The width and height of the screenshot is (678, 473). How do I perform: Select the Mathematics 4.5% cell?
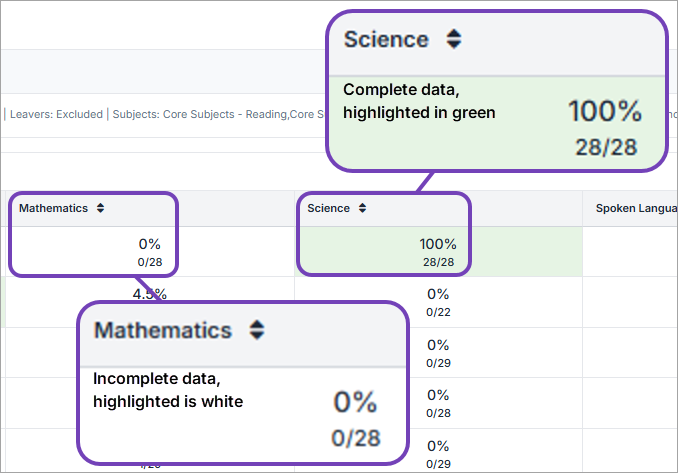[149, 294]
